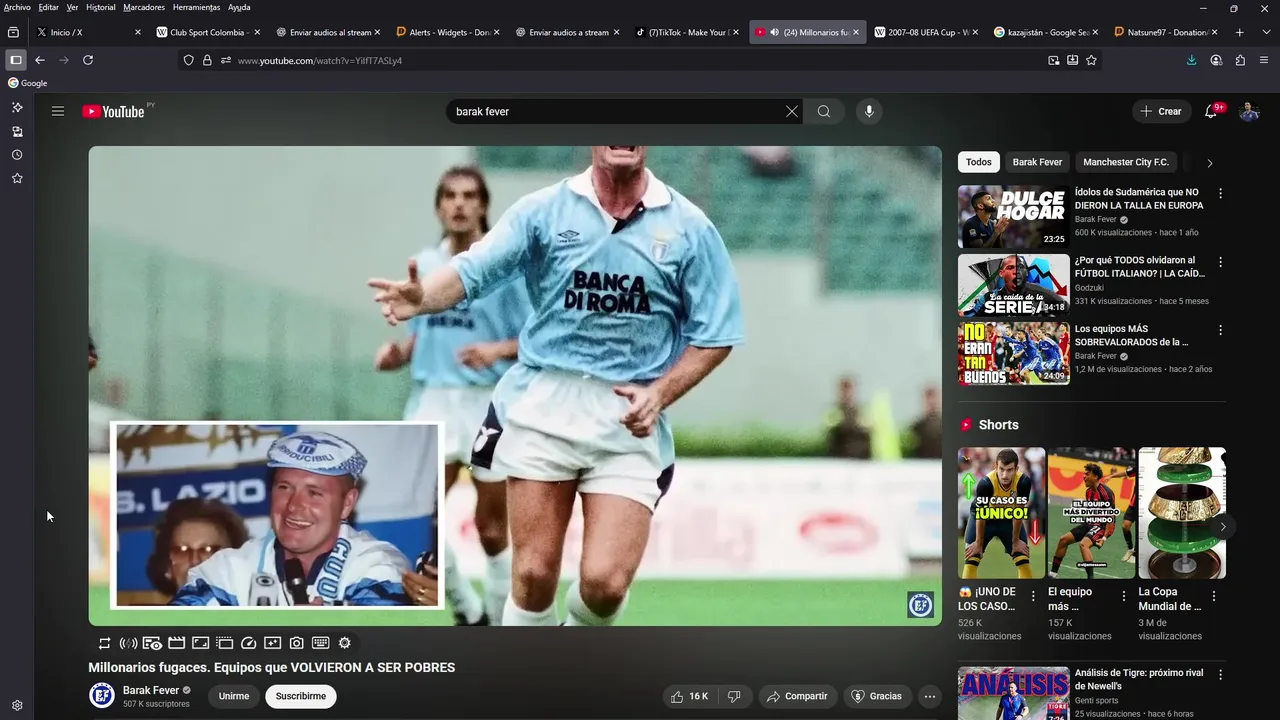Open more actions ellipsis beside Gracias

[930, 696]
